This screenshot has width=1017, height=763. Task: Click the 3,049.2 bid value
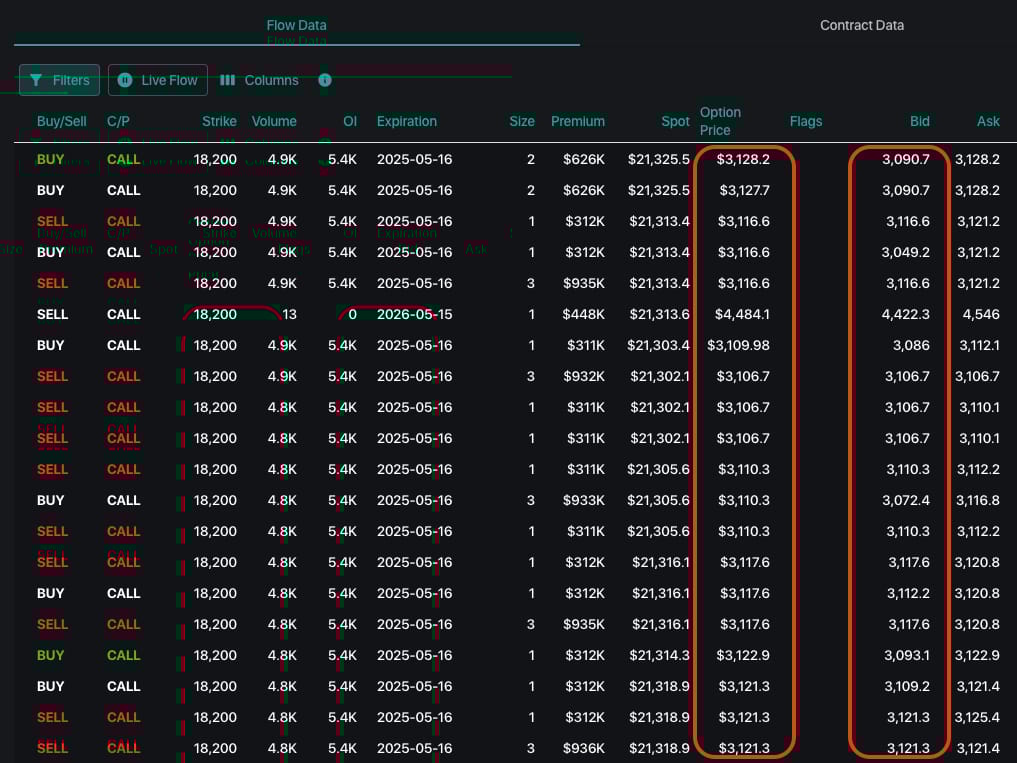pos(905,252)
